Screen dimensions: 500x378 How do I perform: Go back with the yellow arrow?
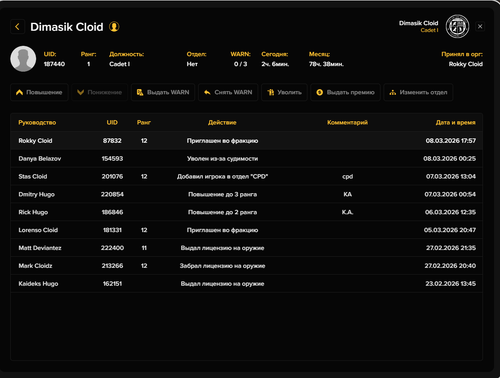tap(17, 27)
